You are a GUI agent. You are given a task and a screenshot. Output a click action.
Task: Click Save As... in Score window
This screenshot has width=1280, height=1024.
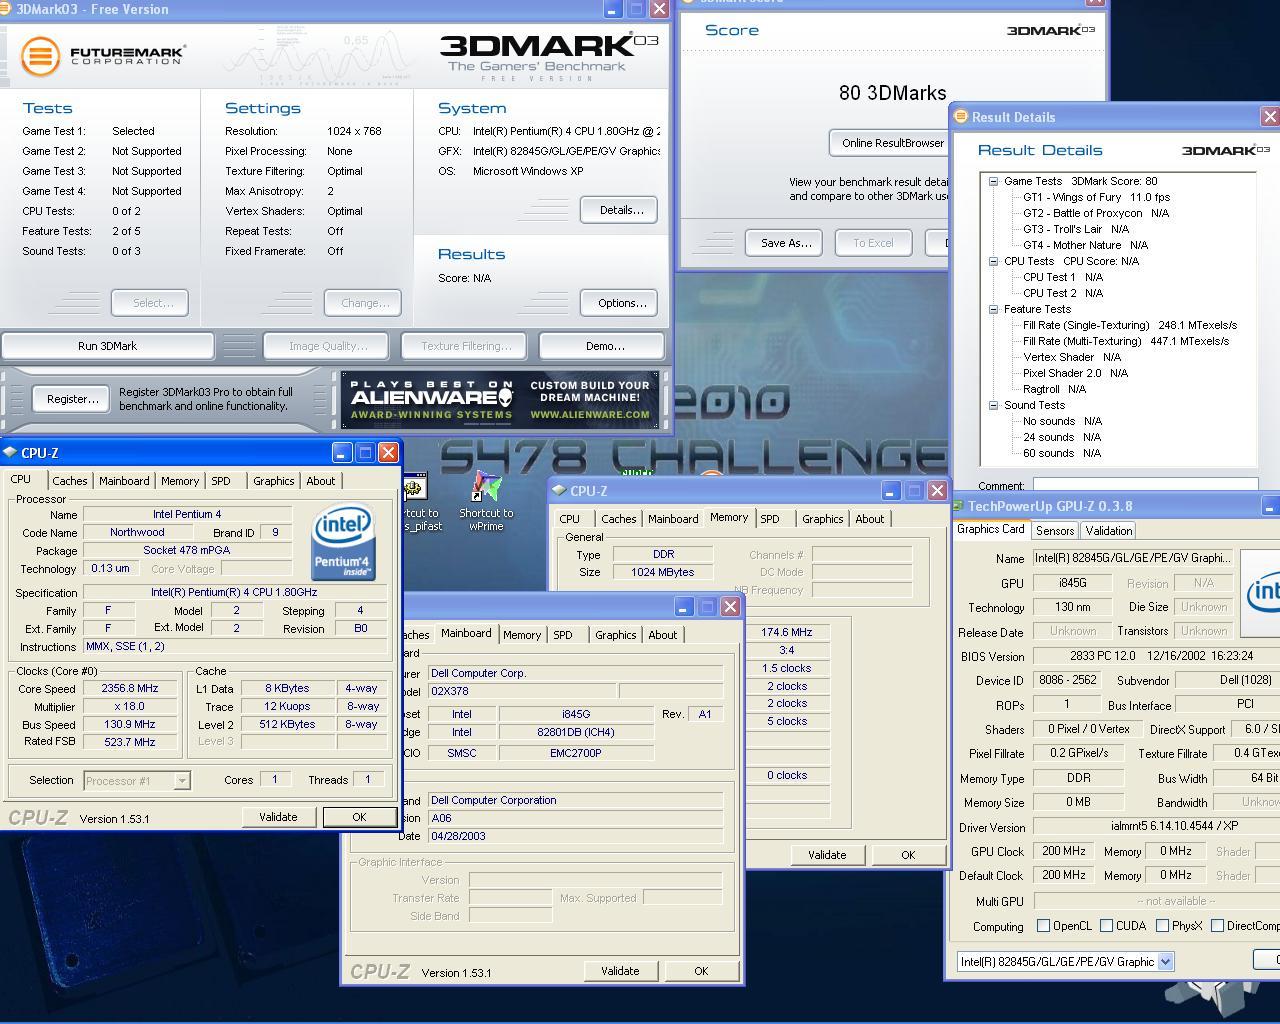pos(785,243)
